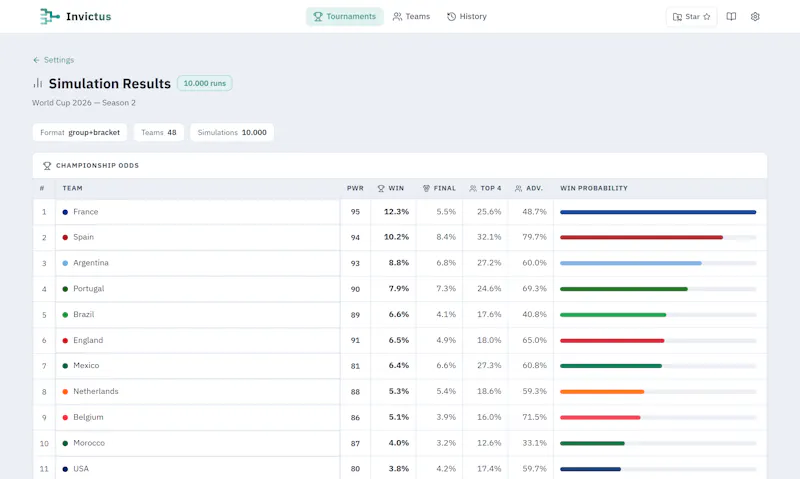Screen dimensions: 800x479
Task: Go back via the Settings link
Action: pyautogui.click(x=54, y=60)
